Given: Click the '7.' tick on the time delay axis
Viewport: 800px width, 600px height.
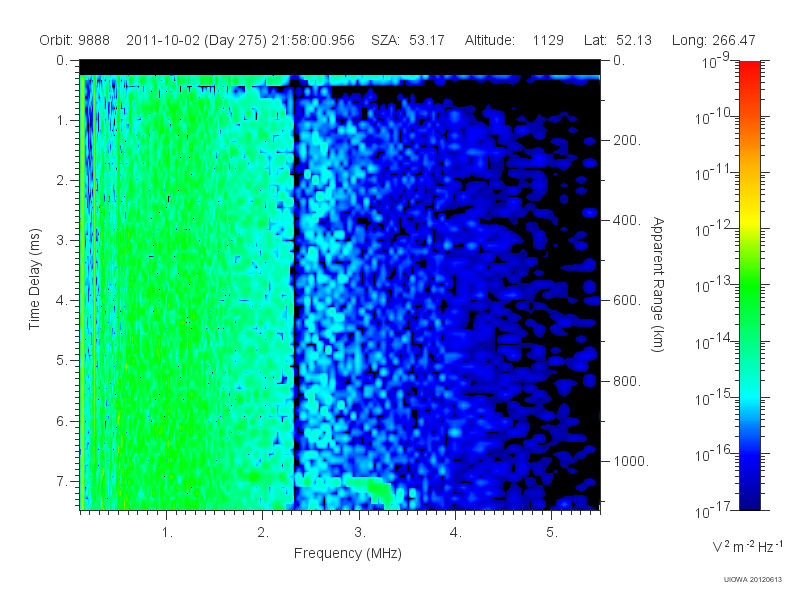Looking at the screenshot, I should [x=62, y=481].
